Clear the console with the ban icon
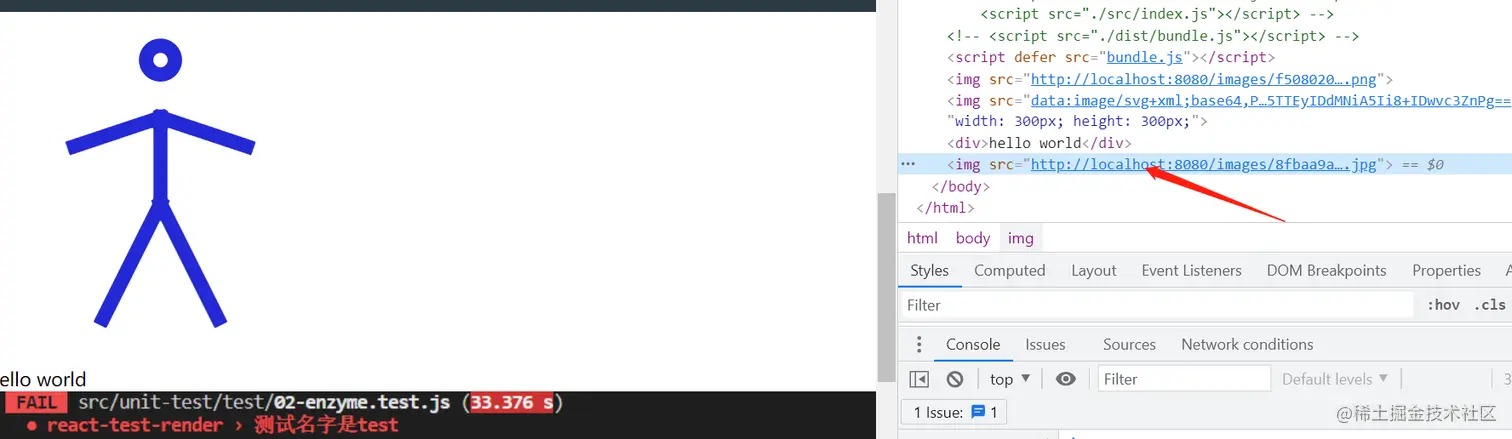The height and width of the screenshot is (439, 1512). [955, 379]
